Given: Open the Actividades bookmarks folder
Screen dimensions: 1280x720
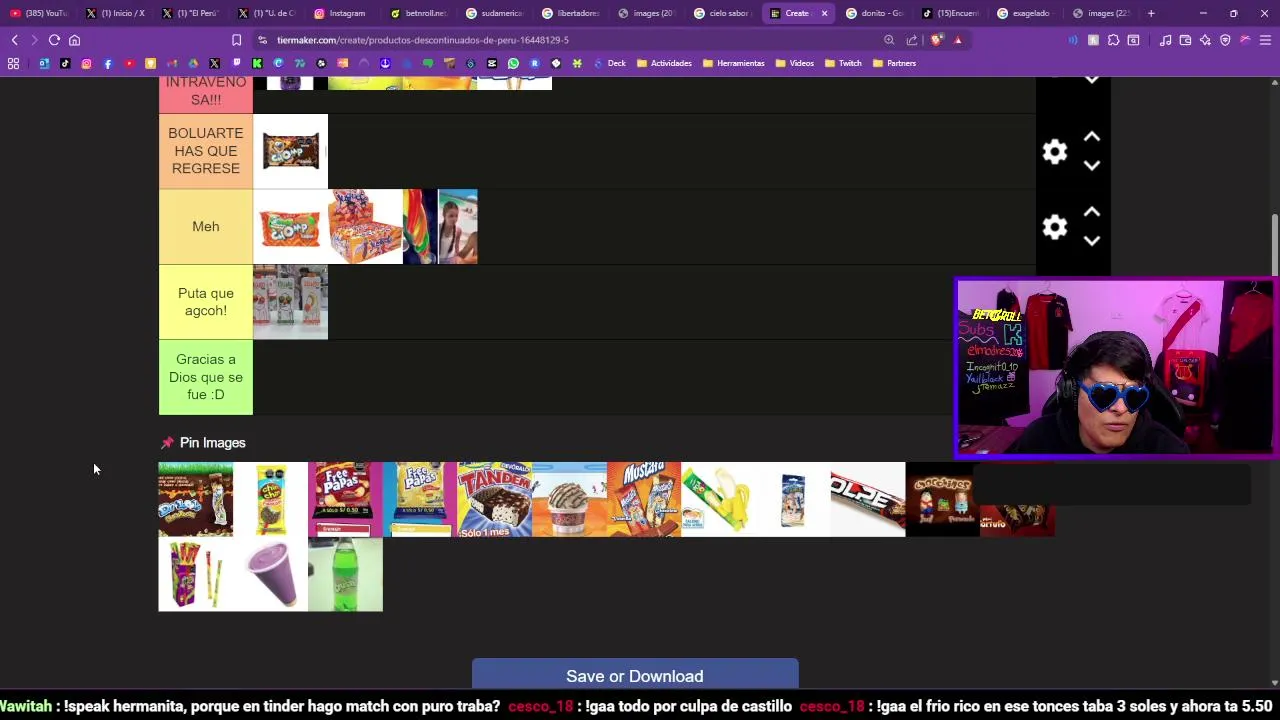Looking at the screenshot, I should point(664,63).
